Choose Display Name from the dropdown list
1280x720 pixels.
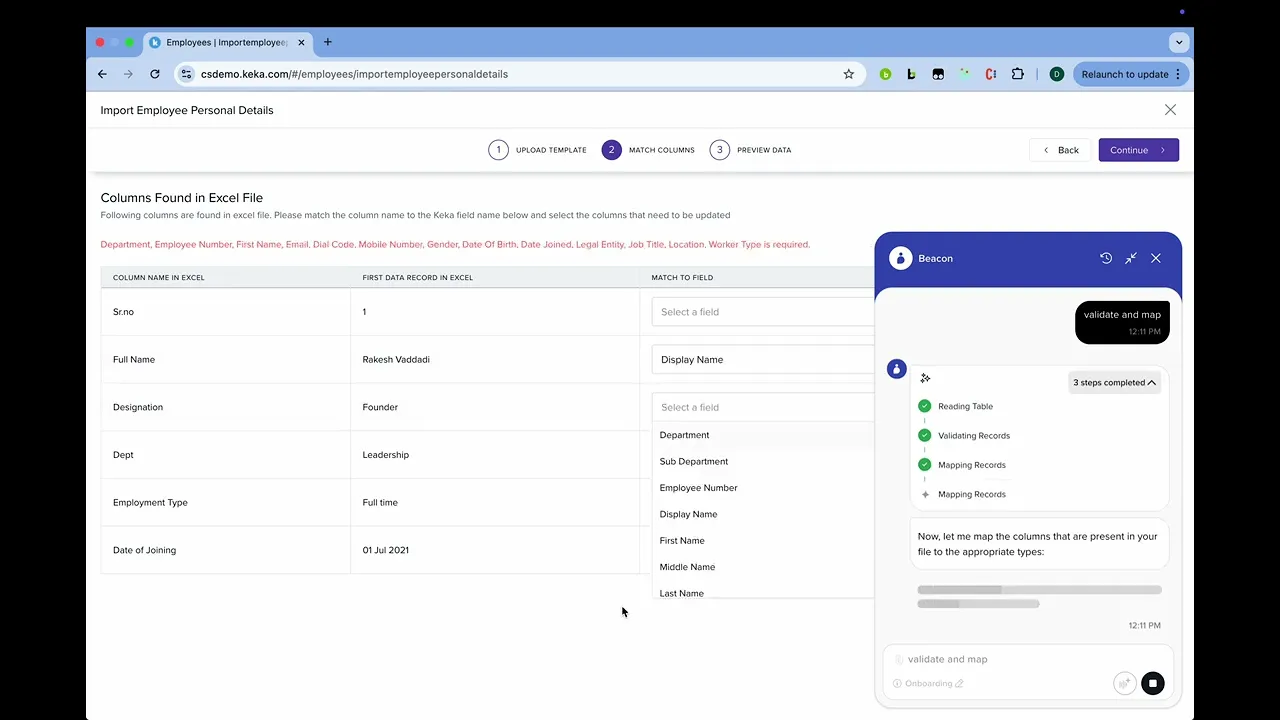(763, 514)
